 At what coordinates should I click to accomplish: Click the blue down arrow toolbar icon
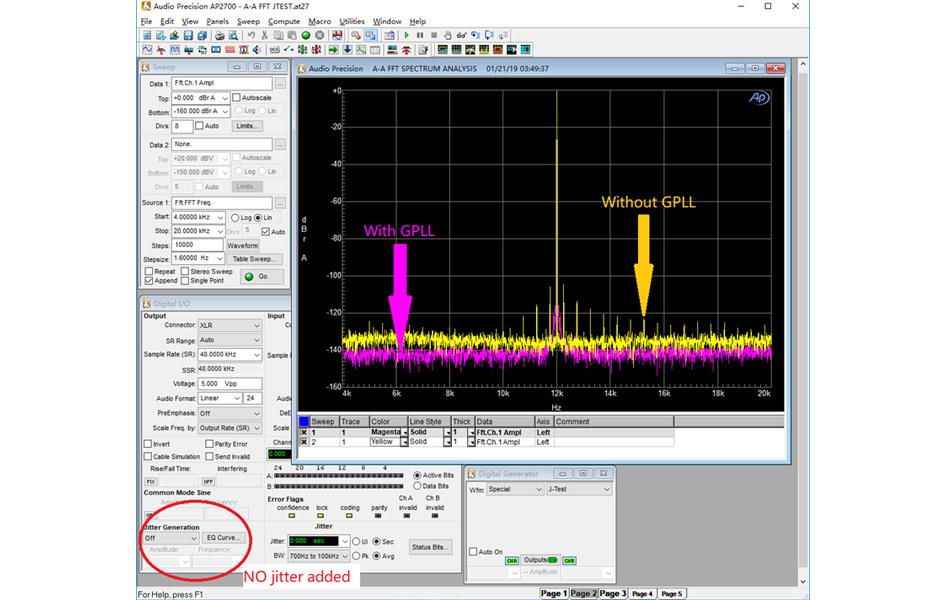[x=347, y=50]
